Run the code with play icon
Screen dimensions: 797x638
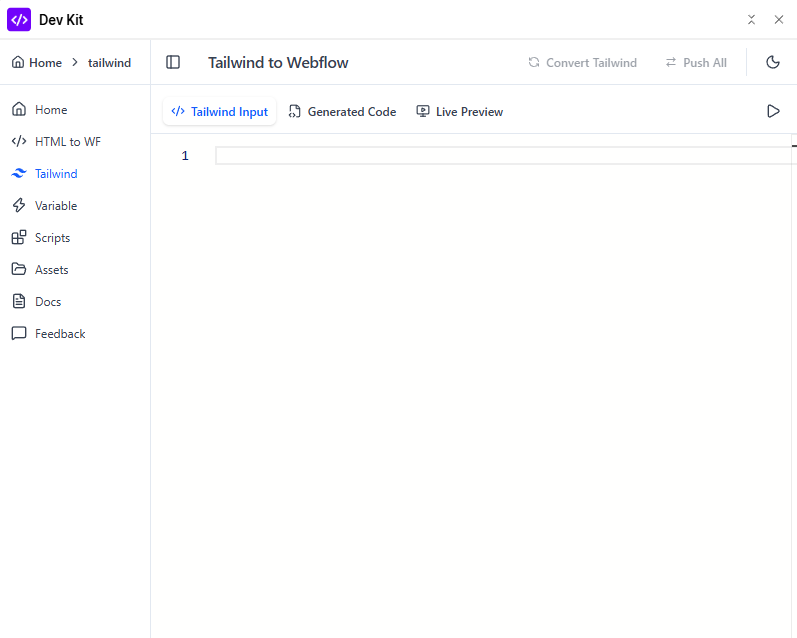click(x=773, y=111)
